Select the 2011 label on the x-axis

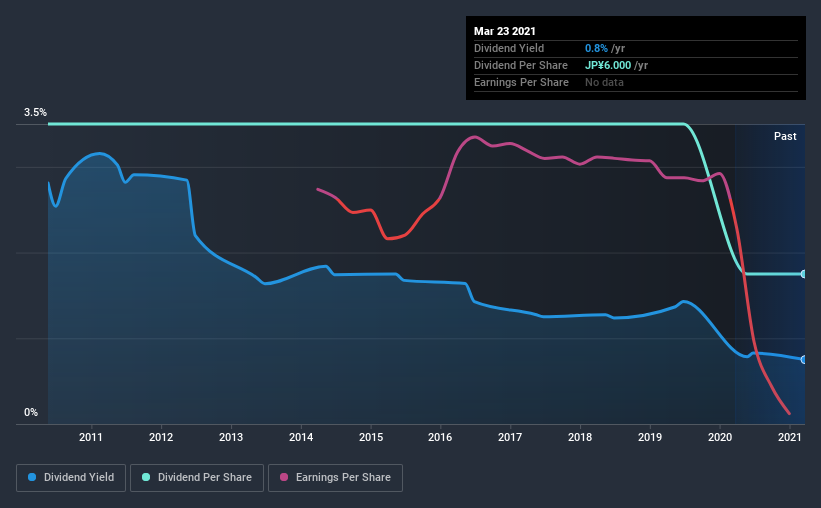click(x=91, y=437)
